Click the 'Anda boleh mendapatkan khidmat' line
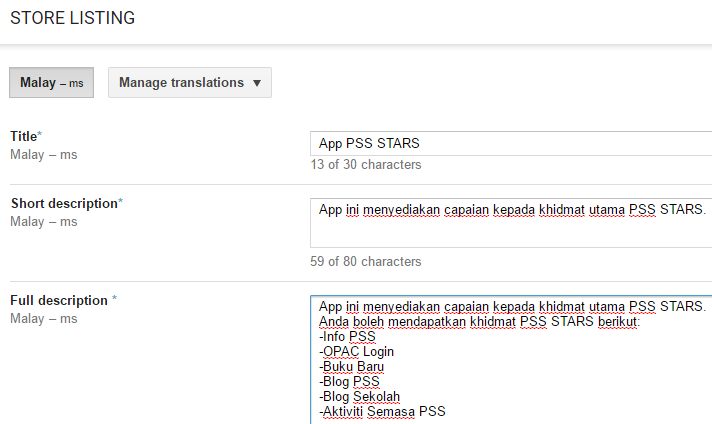This screenshot has width=712, height=424. tap(479, 321)
